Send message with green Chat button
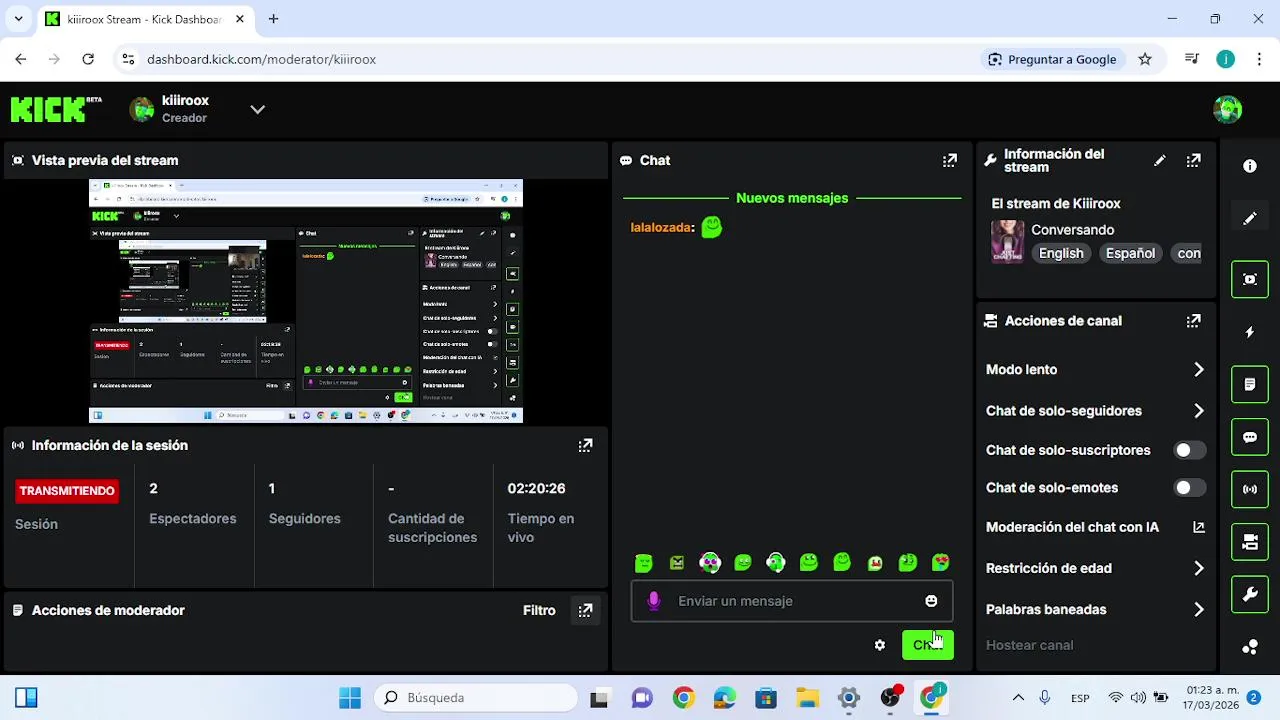 click(x=928, y=645)
